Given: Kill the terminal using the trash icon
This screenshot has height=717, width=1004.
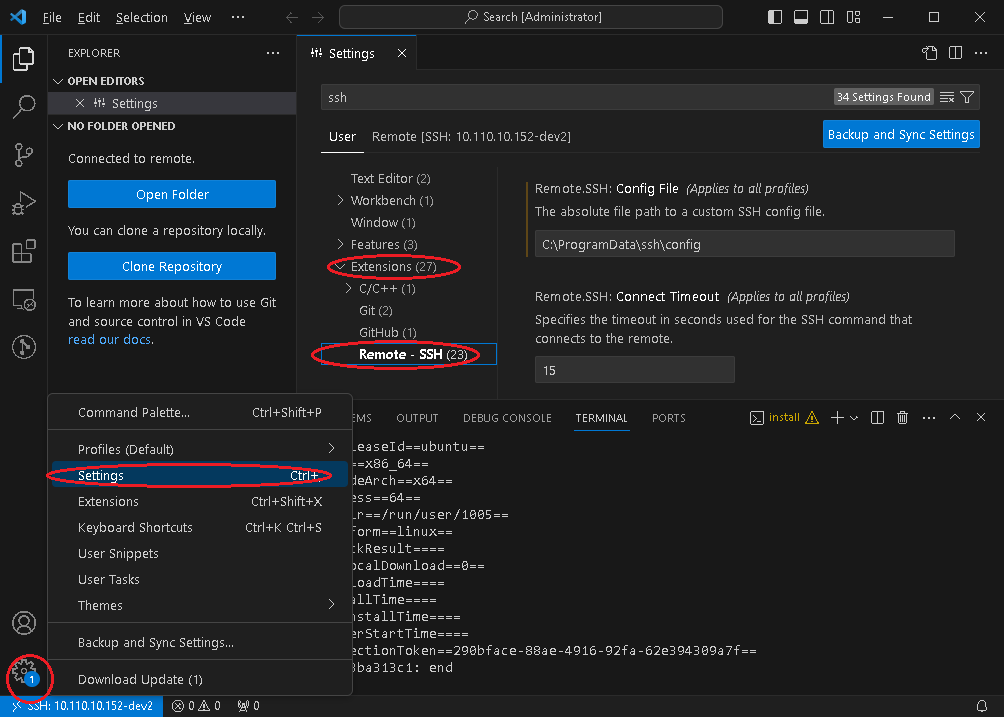Looking at the screenshot, I should click(902, 417).
